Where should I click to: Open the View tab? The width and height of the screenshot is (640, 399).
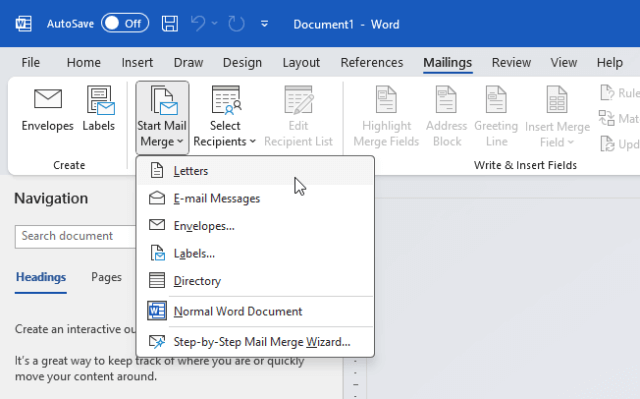[564, 62]
